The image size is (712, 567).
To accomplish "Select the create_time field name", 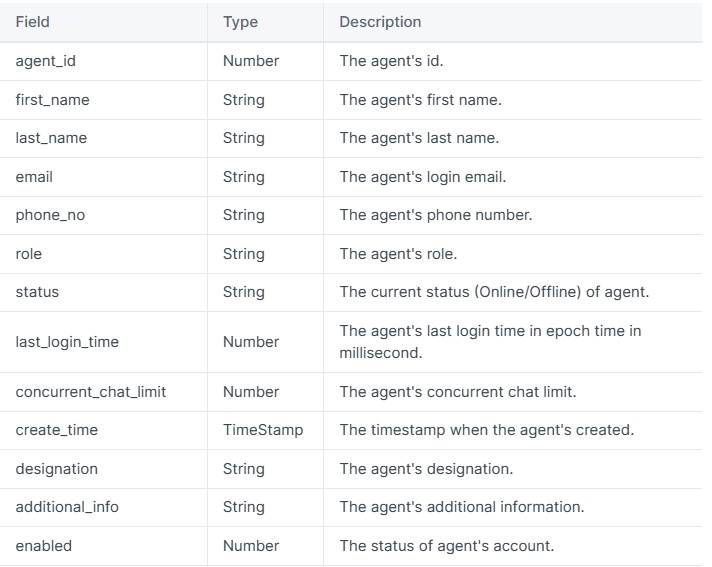I will pos(56,430).
